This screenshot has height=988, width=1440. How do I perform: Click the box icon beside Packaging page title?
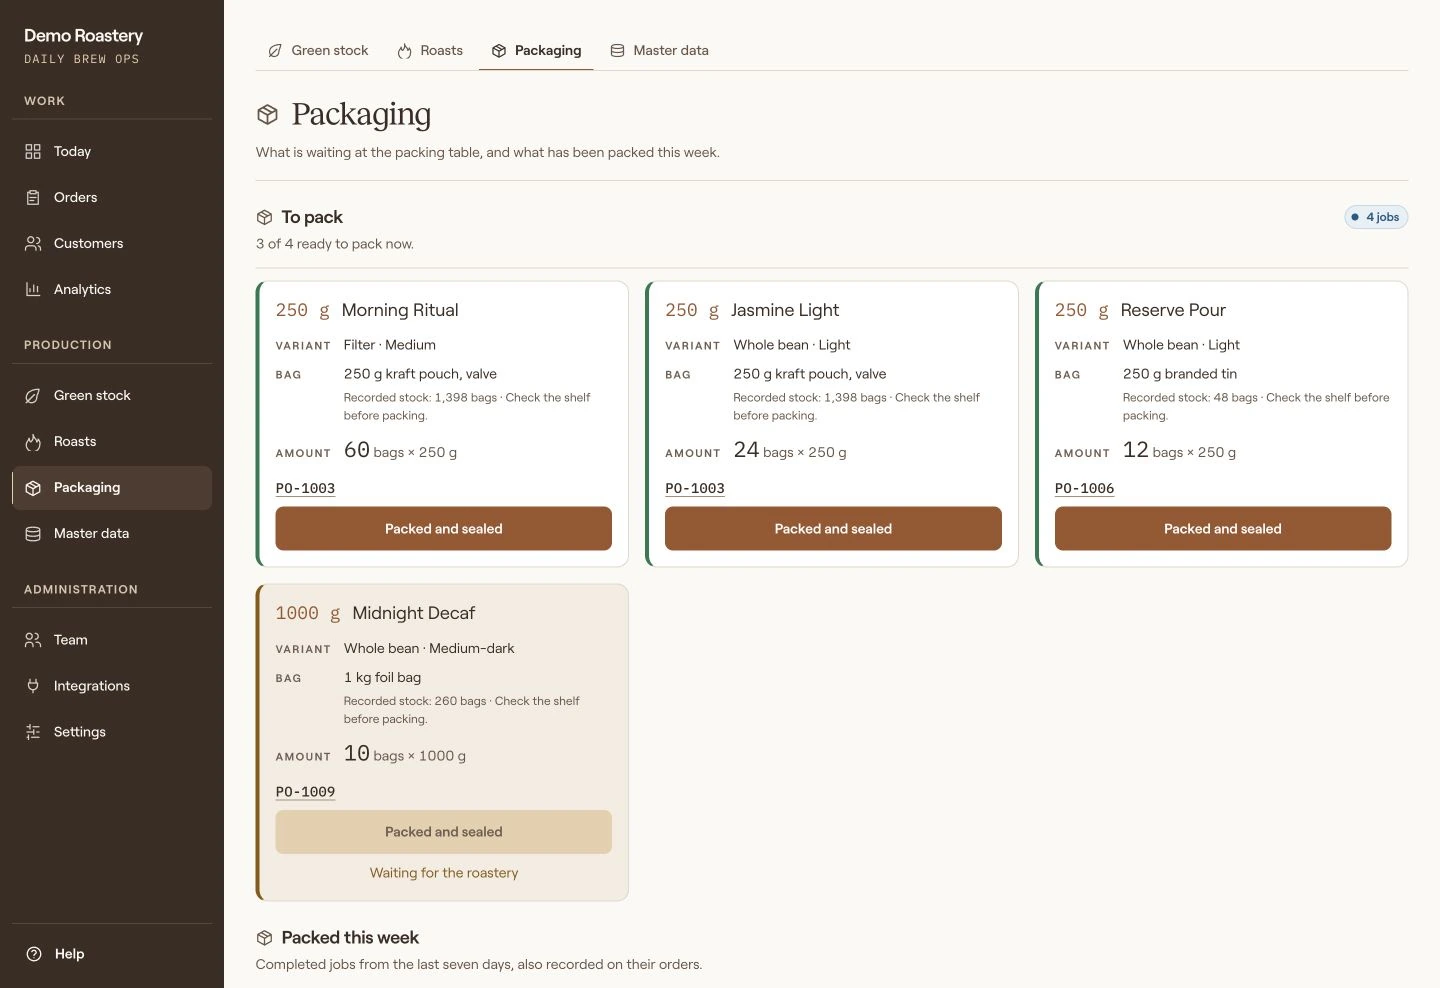coord(267,114)
